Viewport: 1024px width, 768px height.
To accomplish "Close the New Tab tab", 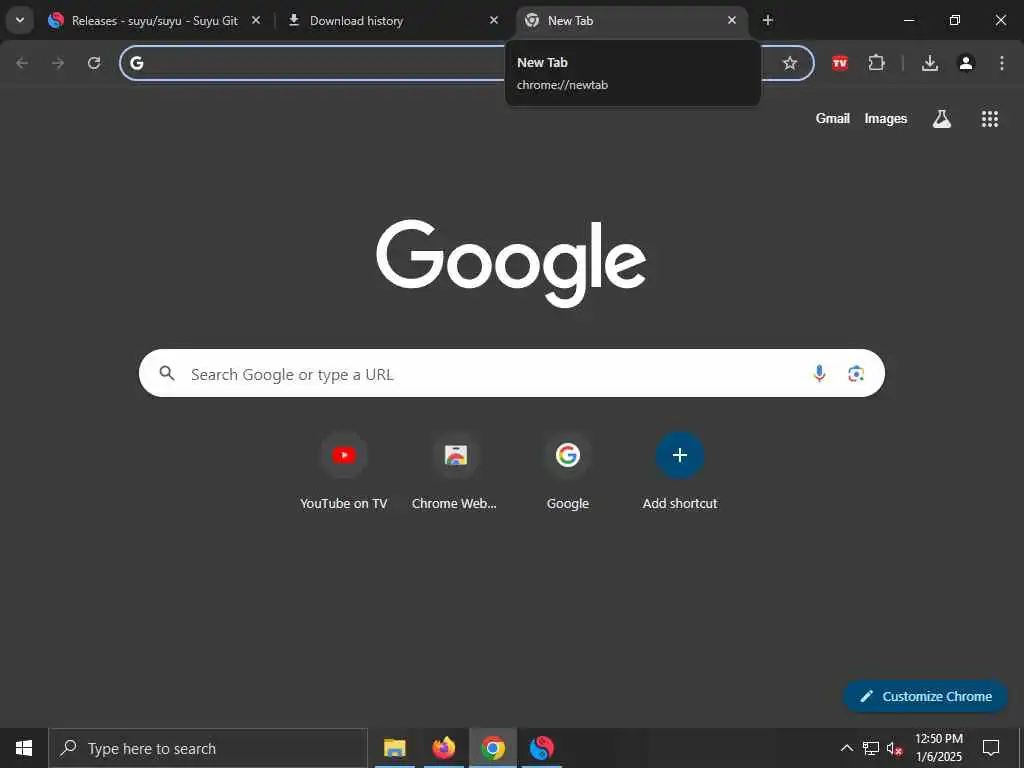I will click(732, 20).
